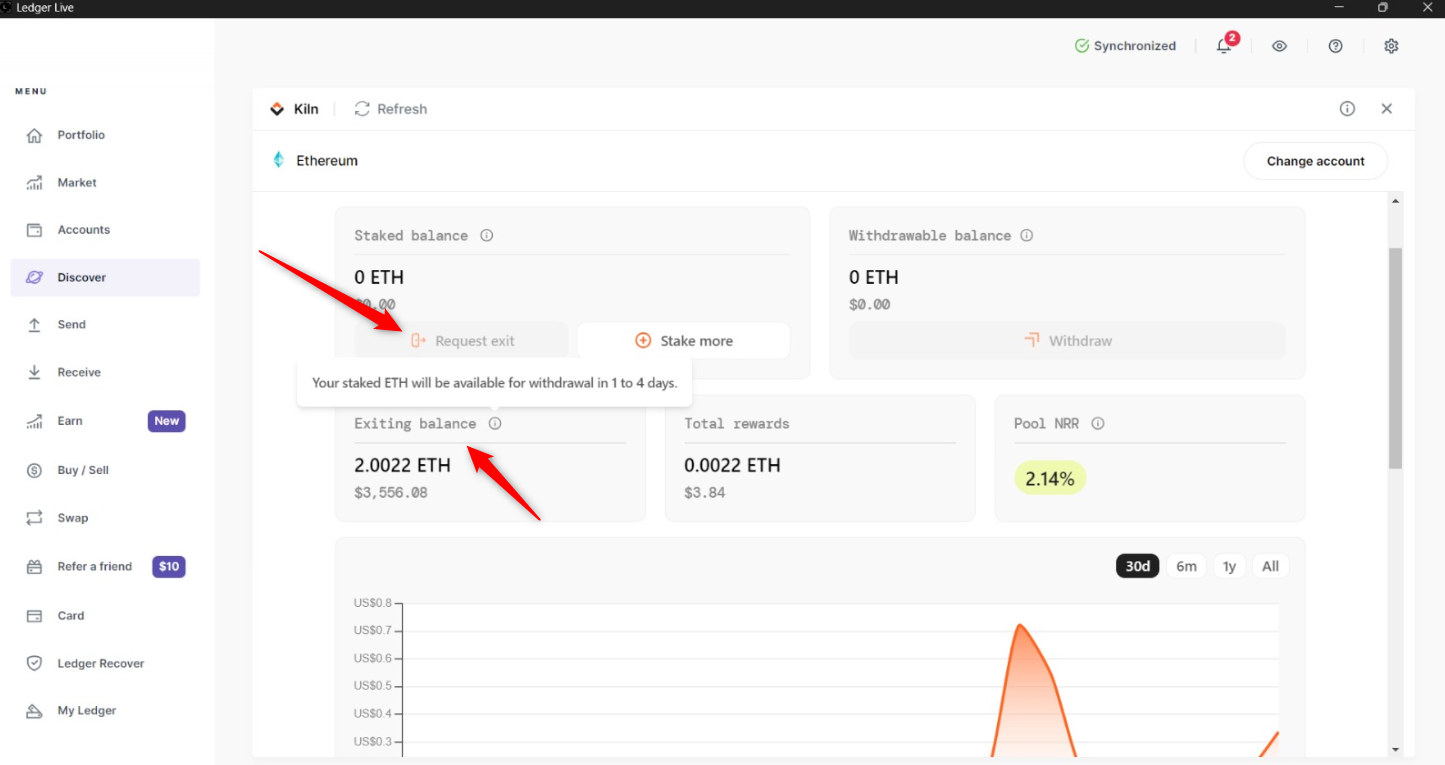The width and height of the screenshot is (1445, 765).
Task: Click the Portfolio house icon
Action: click(34, 135)
